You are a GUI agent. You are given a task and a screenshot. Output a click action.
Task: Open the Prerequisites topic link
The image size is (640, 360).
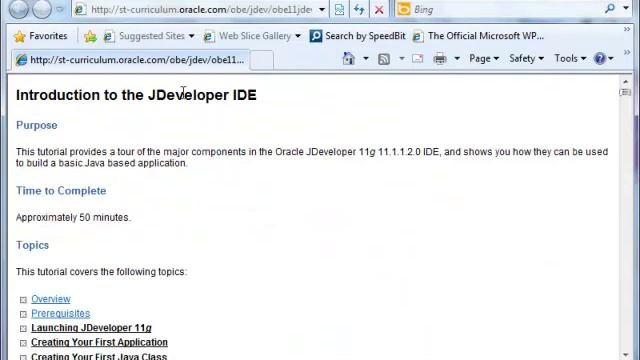[60, 313]
